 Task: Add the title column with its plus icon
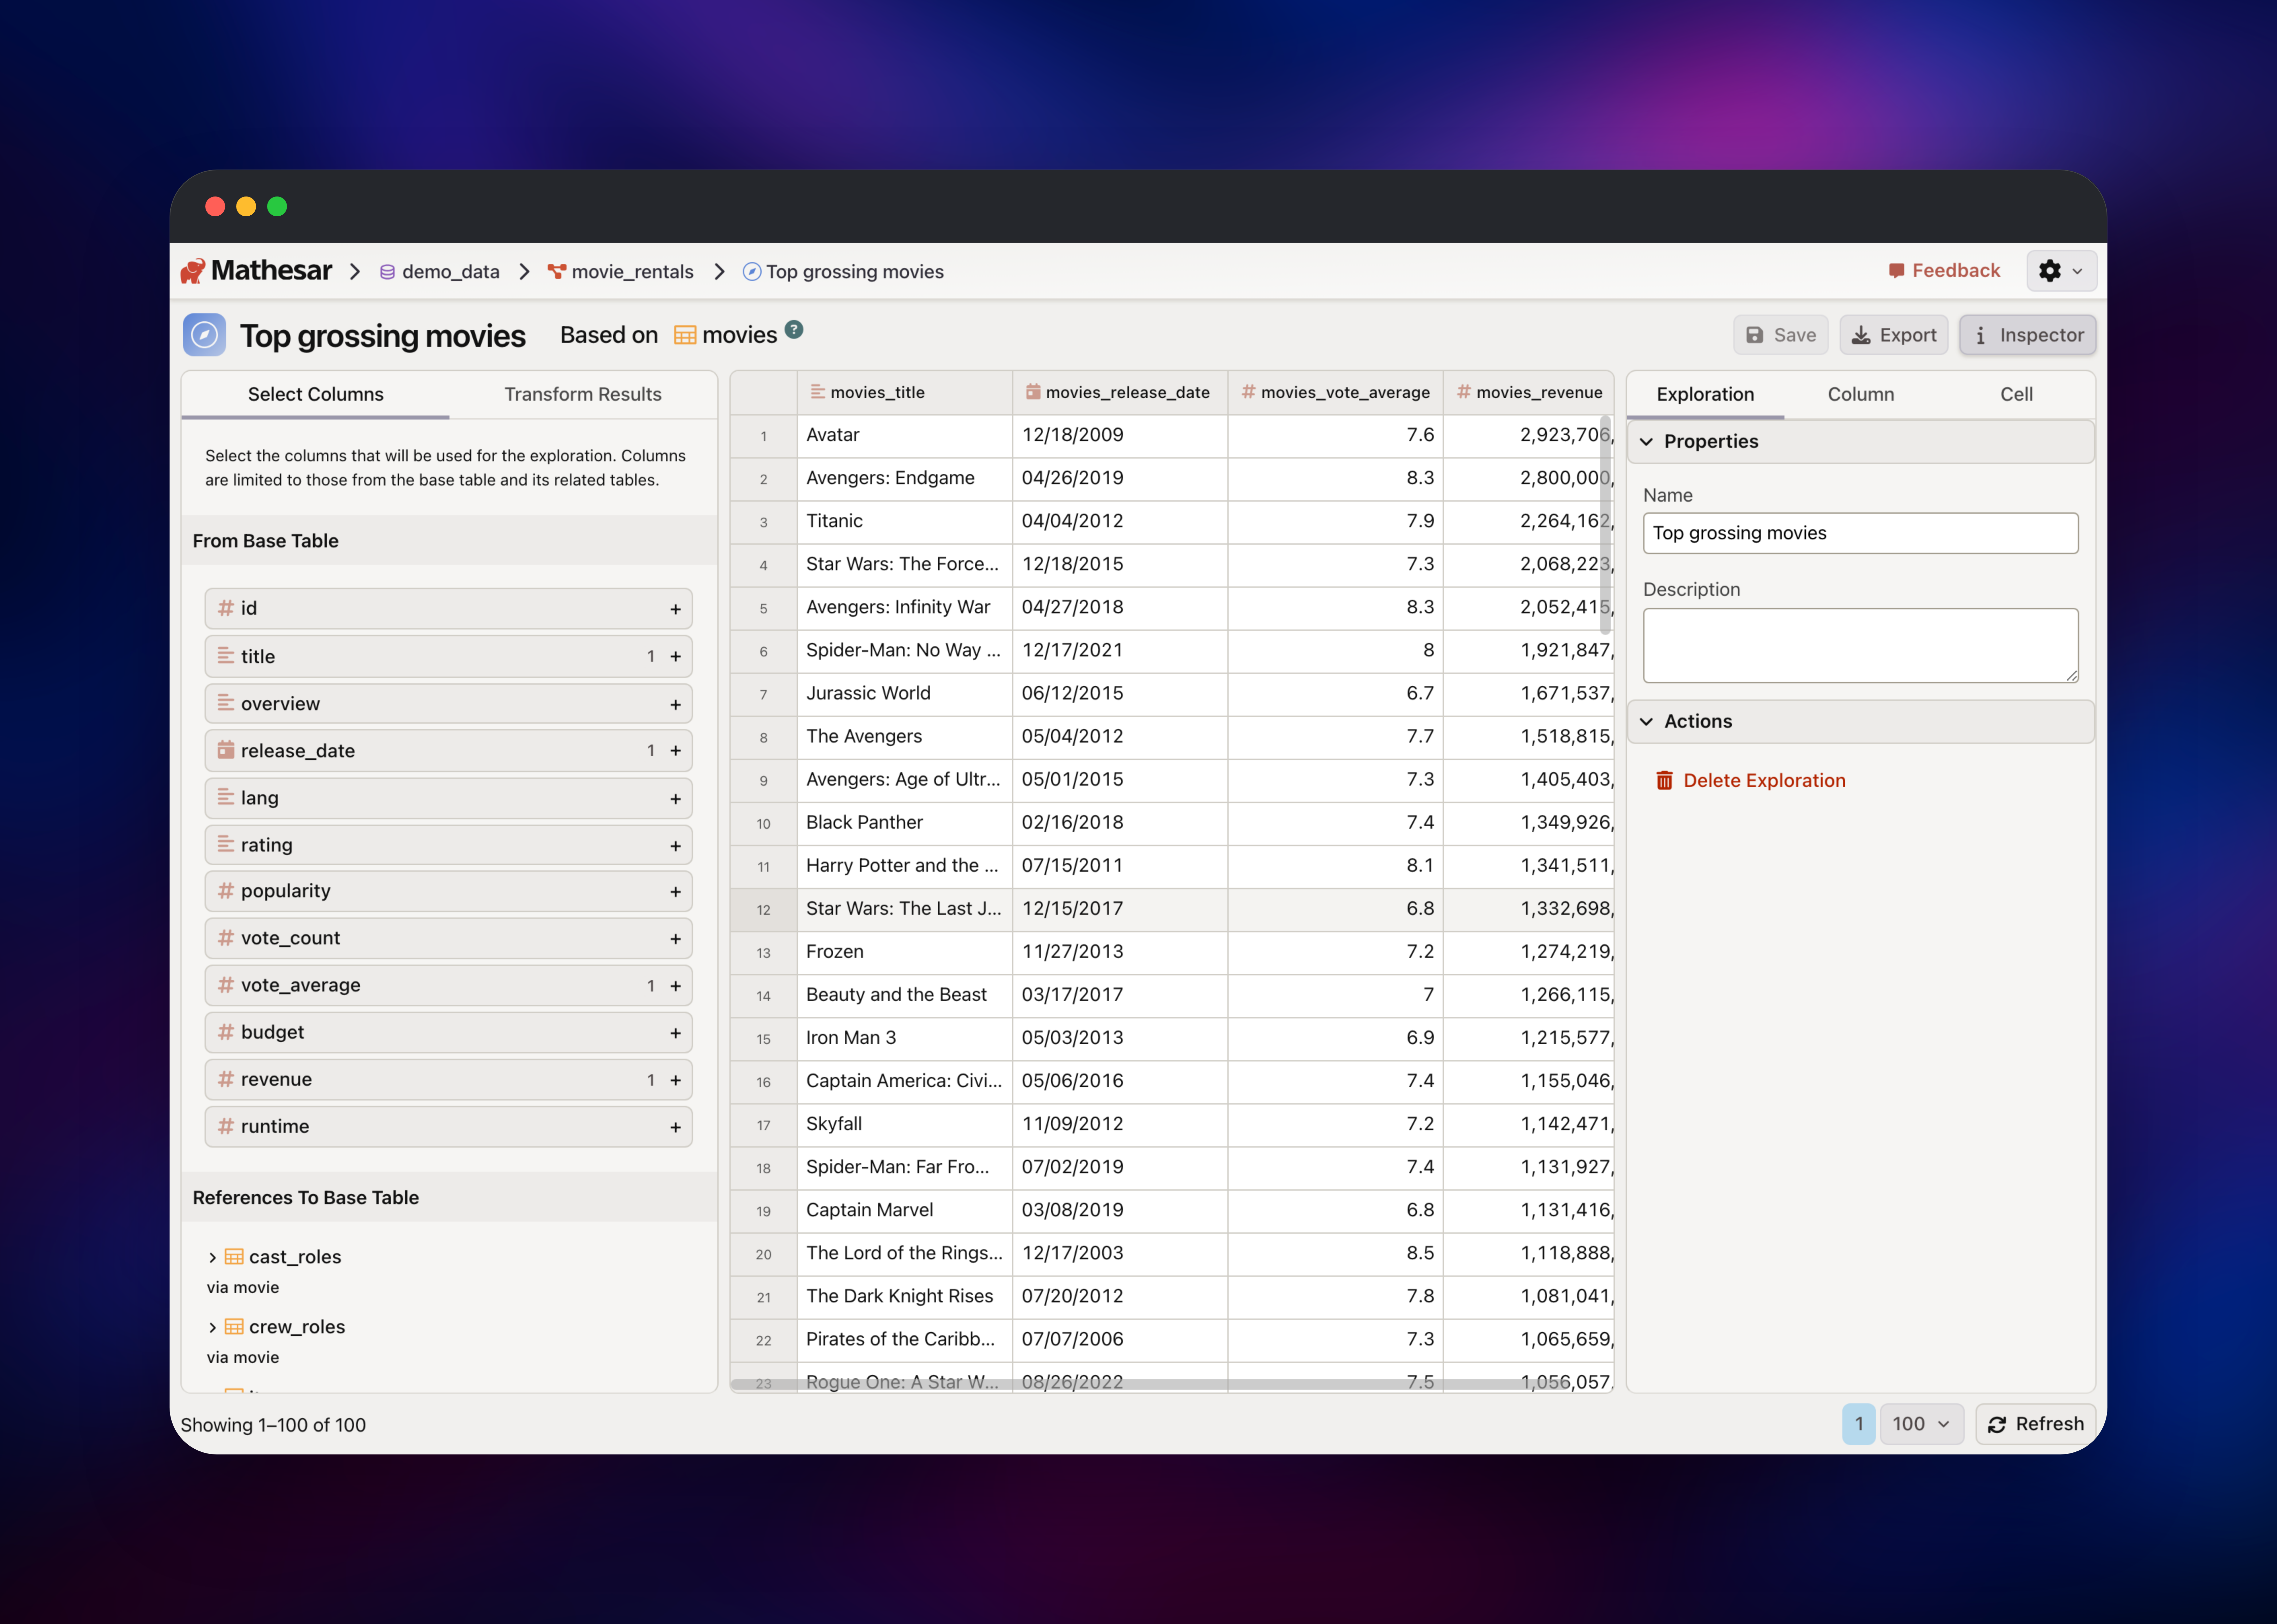click(x=676, y=657)
